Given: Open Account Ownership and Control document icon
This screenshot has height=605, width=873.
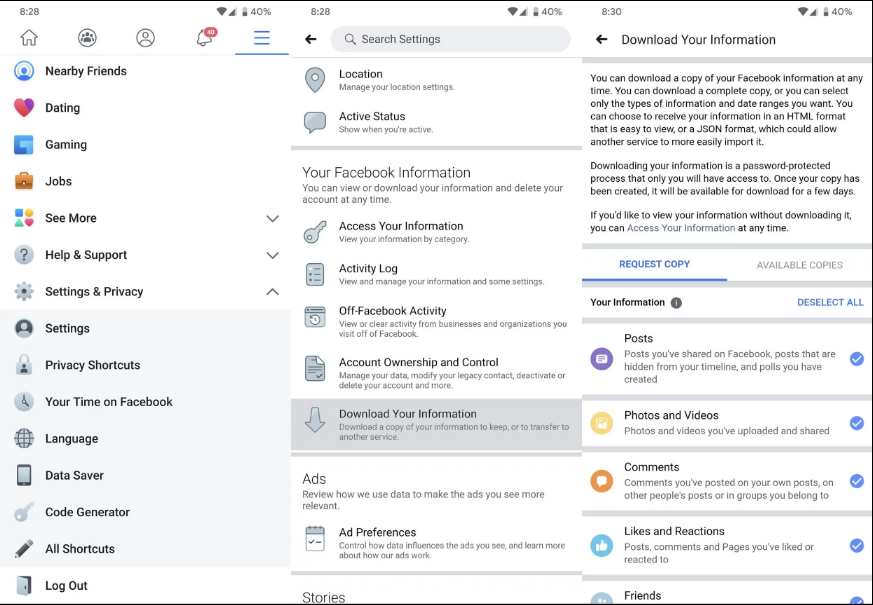Looking at the screenshot, I should click(315, 368).
